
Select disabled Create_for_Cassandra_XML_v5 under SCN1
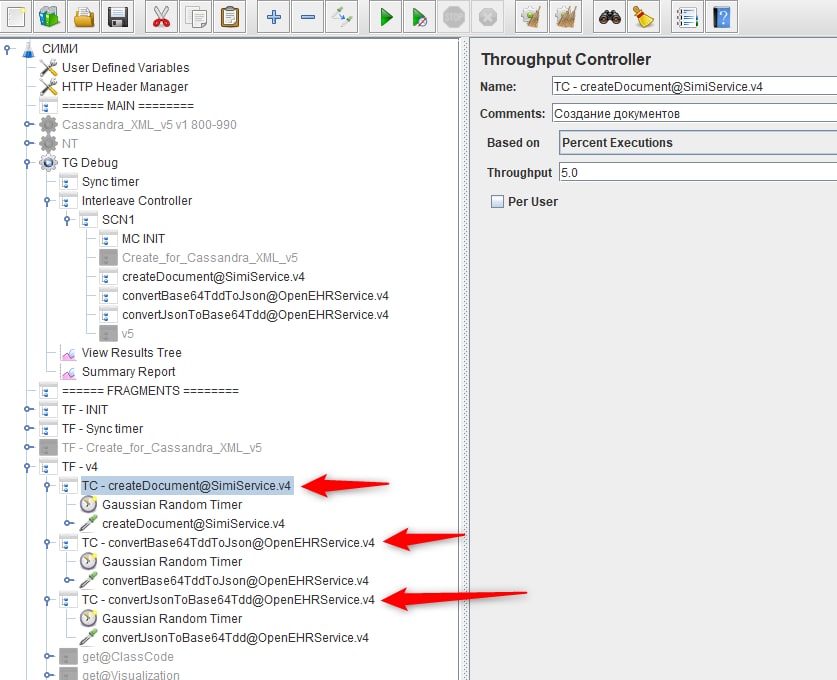tap(210, 258)
